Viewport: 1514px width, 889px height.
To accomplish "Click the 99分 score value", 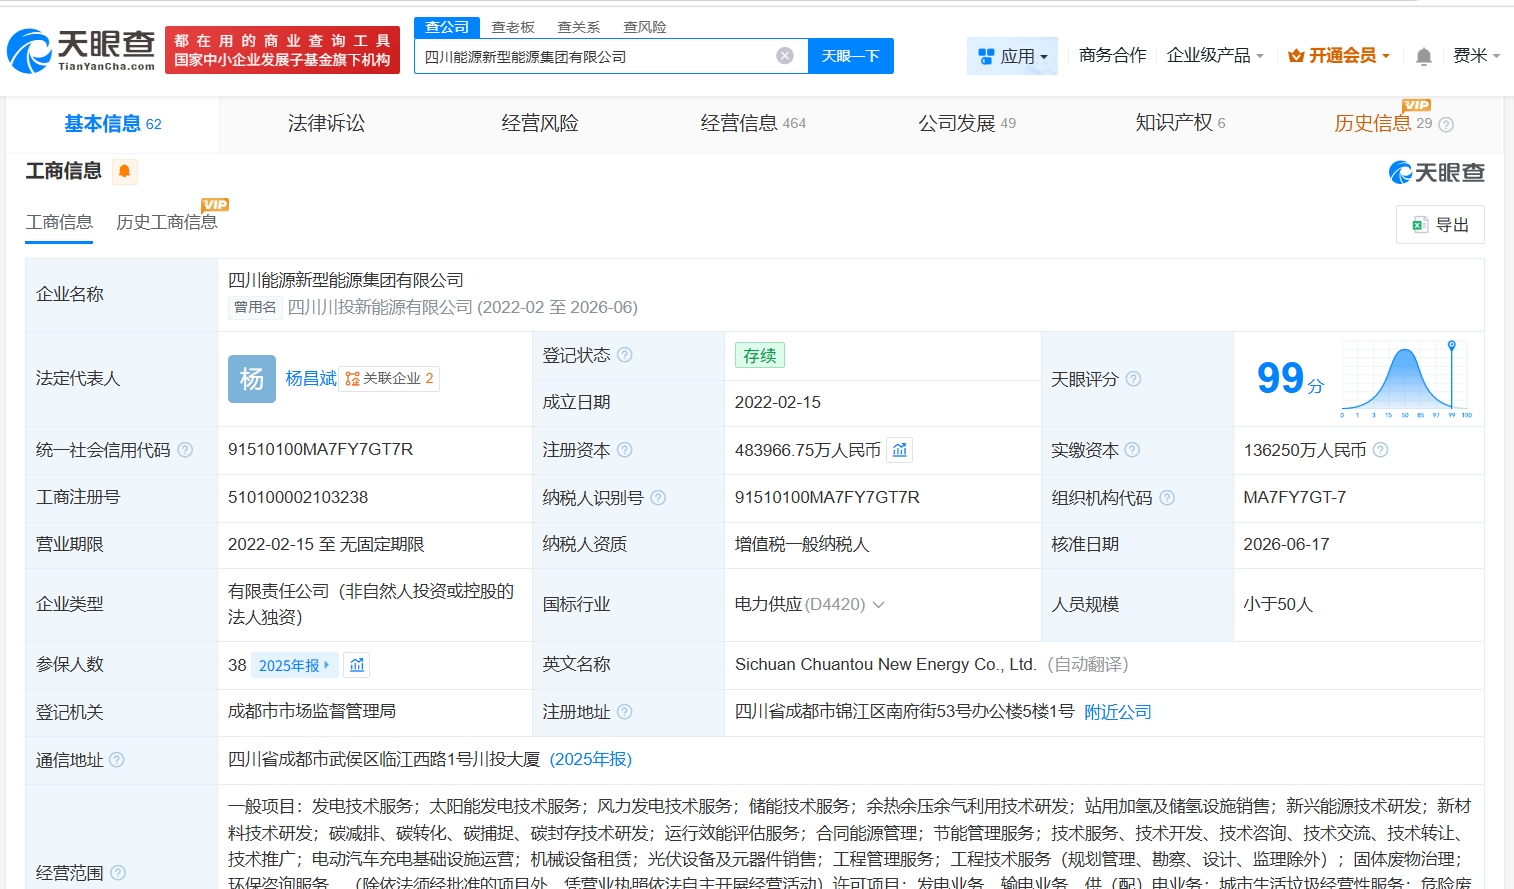I will point(1290,379).
